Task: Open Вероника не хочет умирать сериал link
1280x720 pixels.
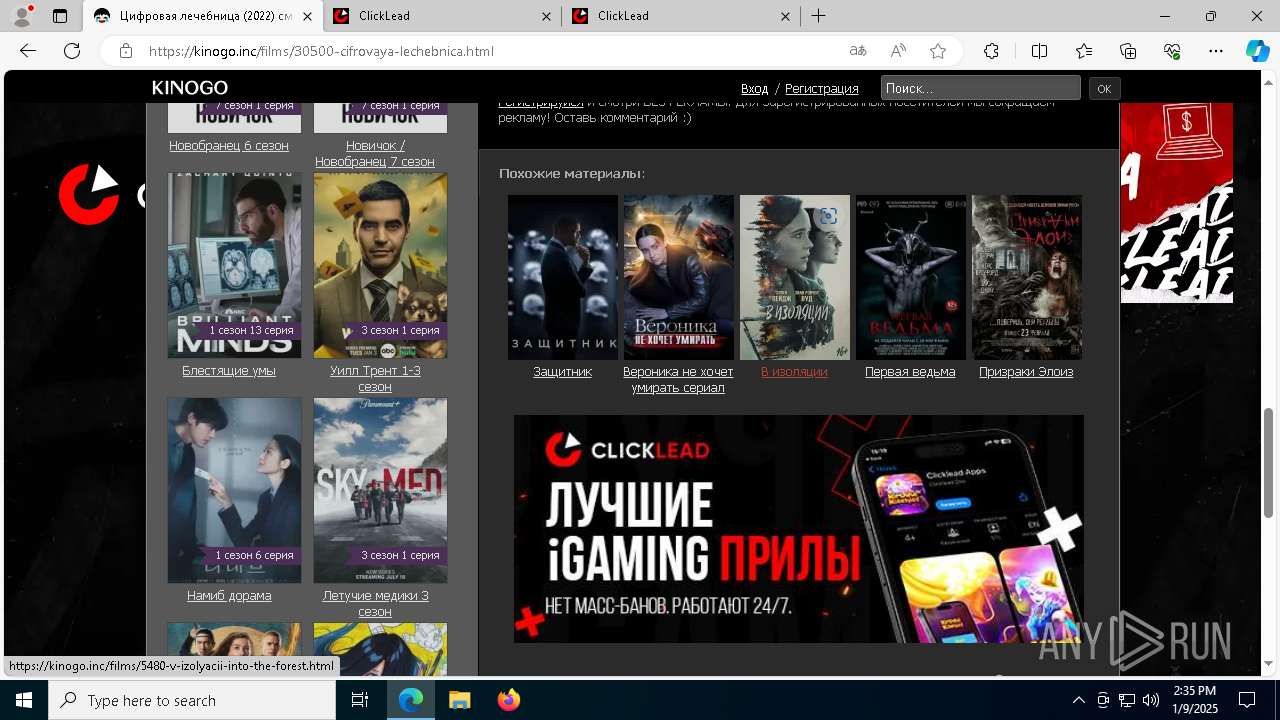Action: (x=678, y=379)
